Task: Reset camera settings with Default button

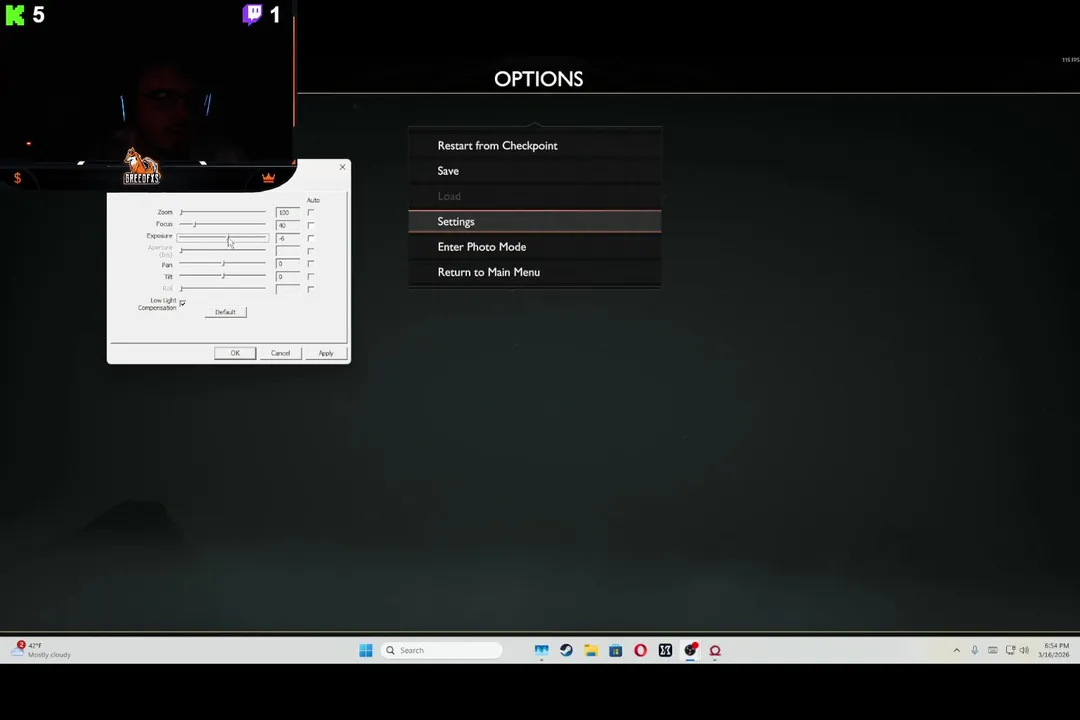Action: 225,312
